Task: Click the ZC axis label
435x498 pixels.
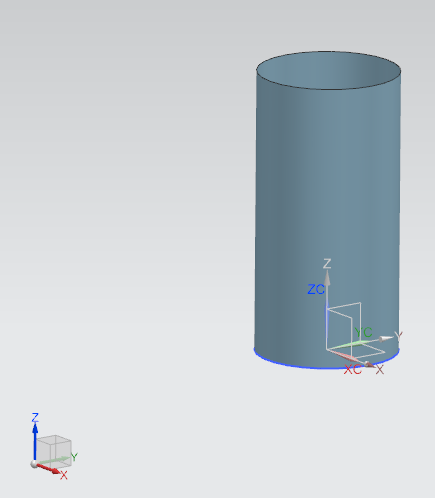Action: point(316,289)
